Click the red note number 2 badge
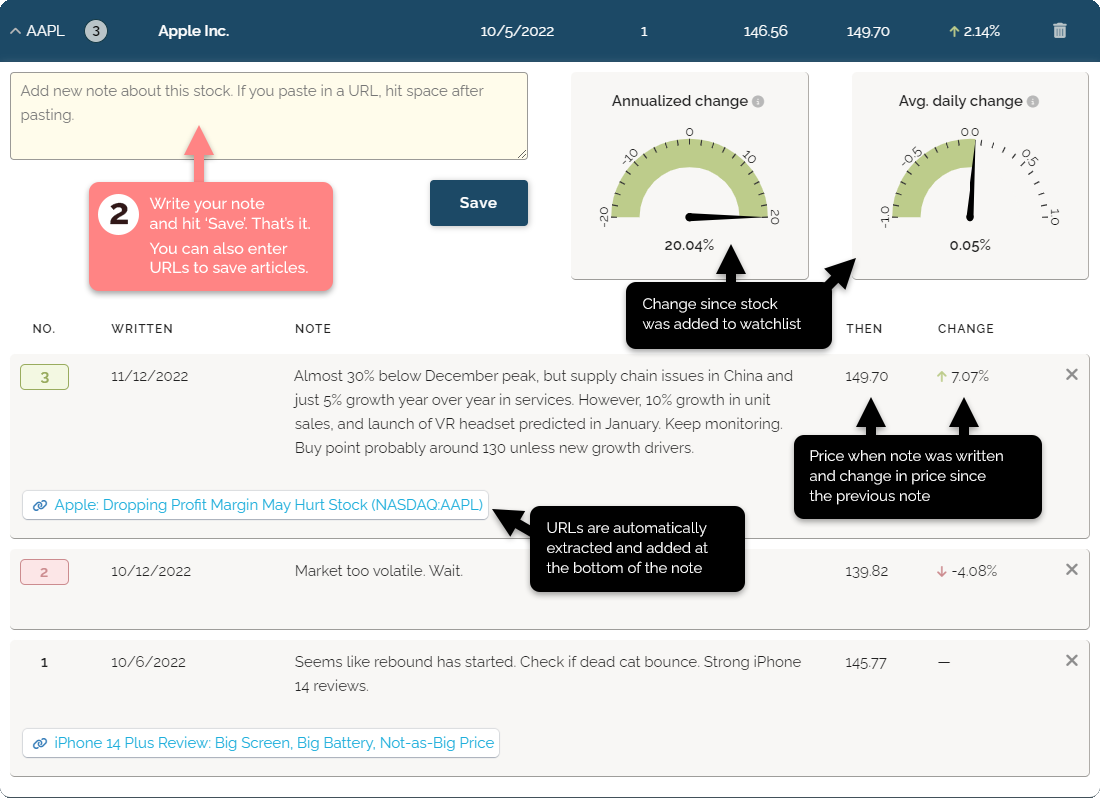 pos(44,572)
